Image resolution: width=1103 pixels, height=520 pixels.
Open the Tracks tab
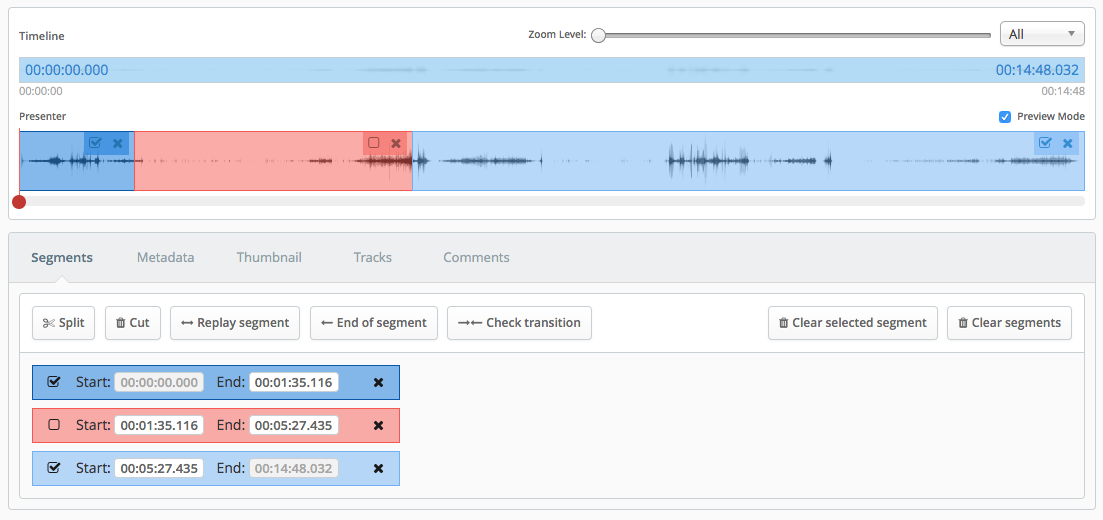coord(373,258)
